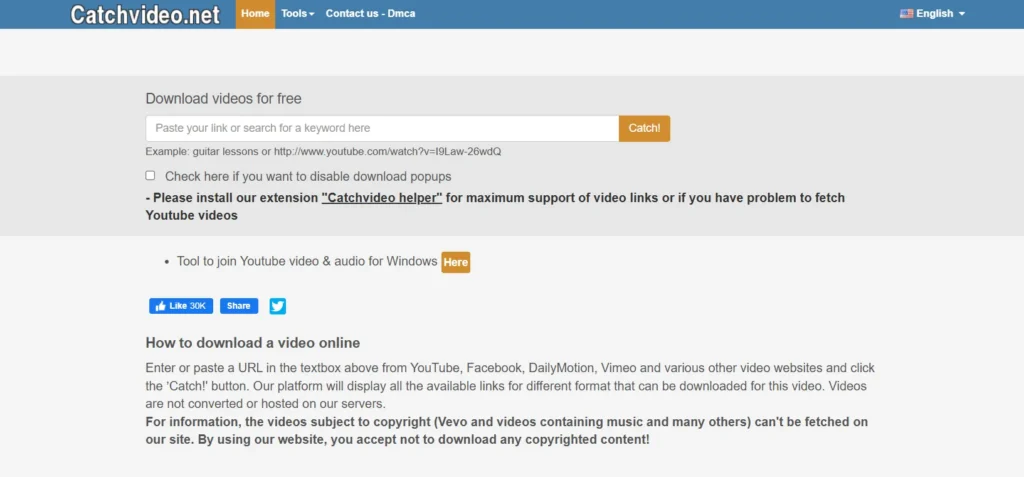
Task: Click the US flag language icon
Action: pos(906,14)
